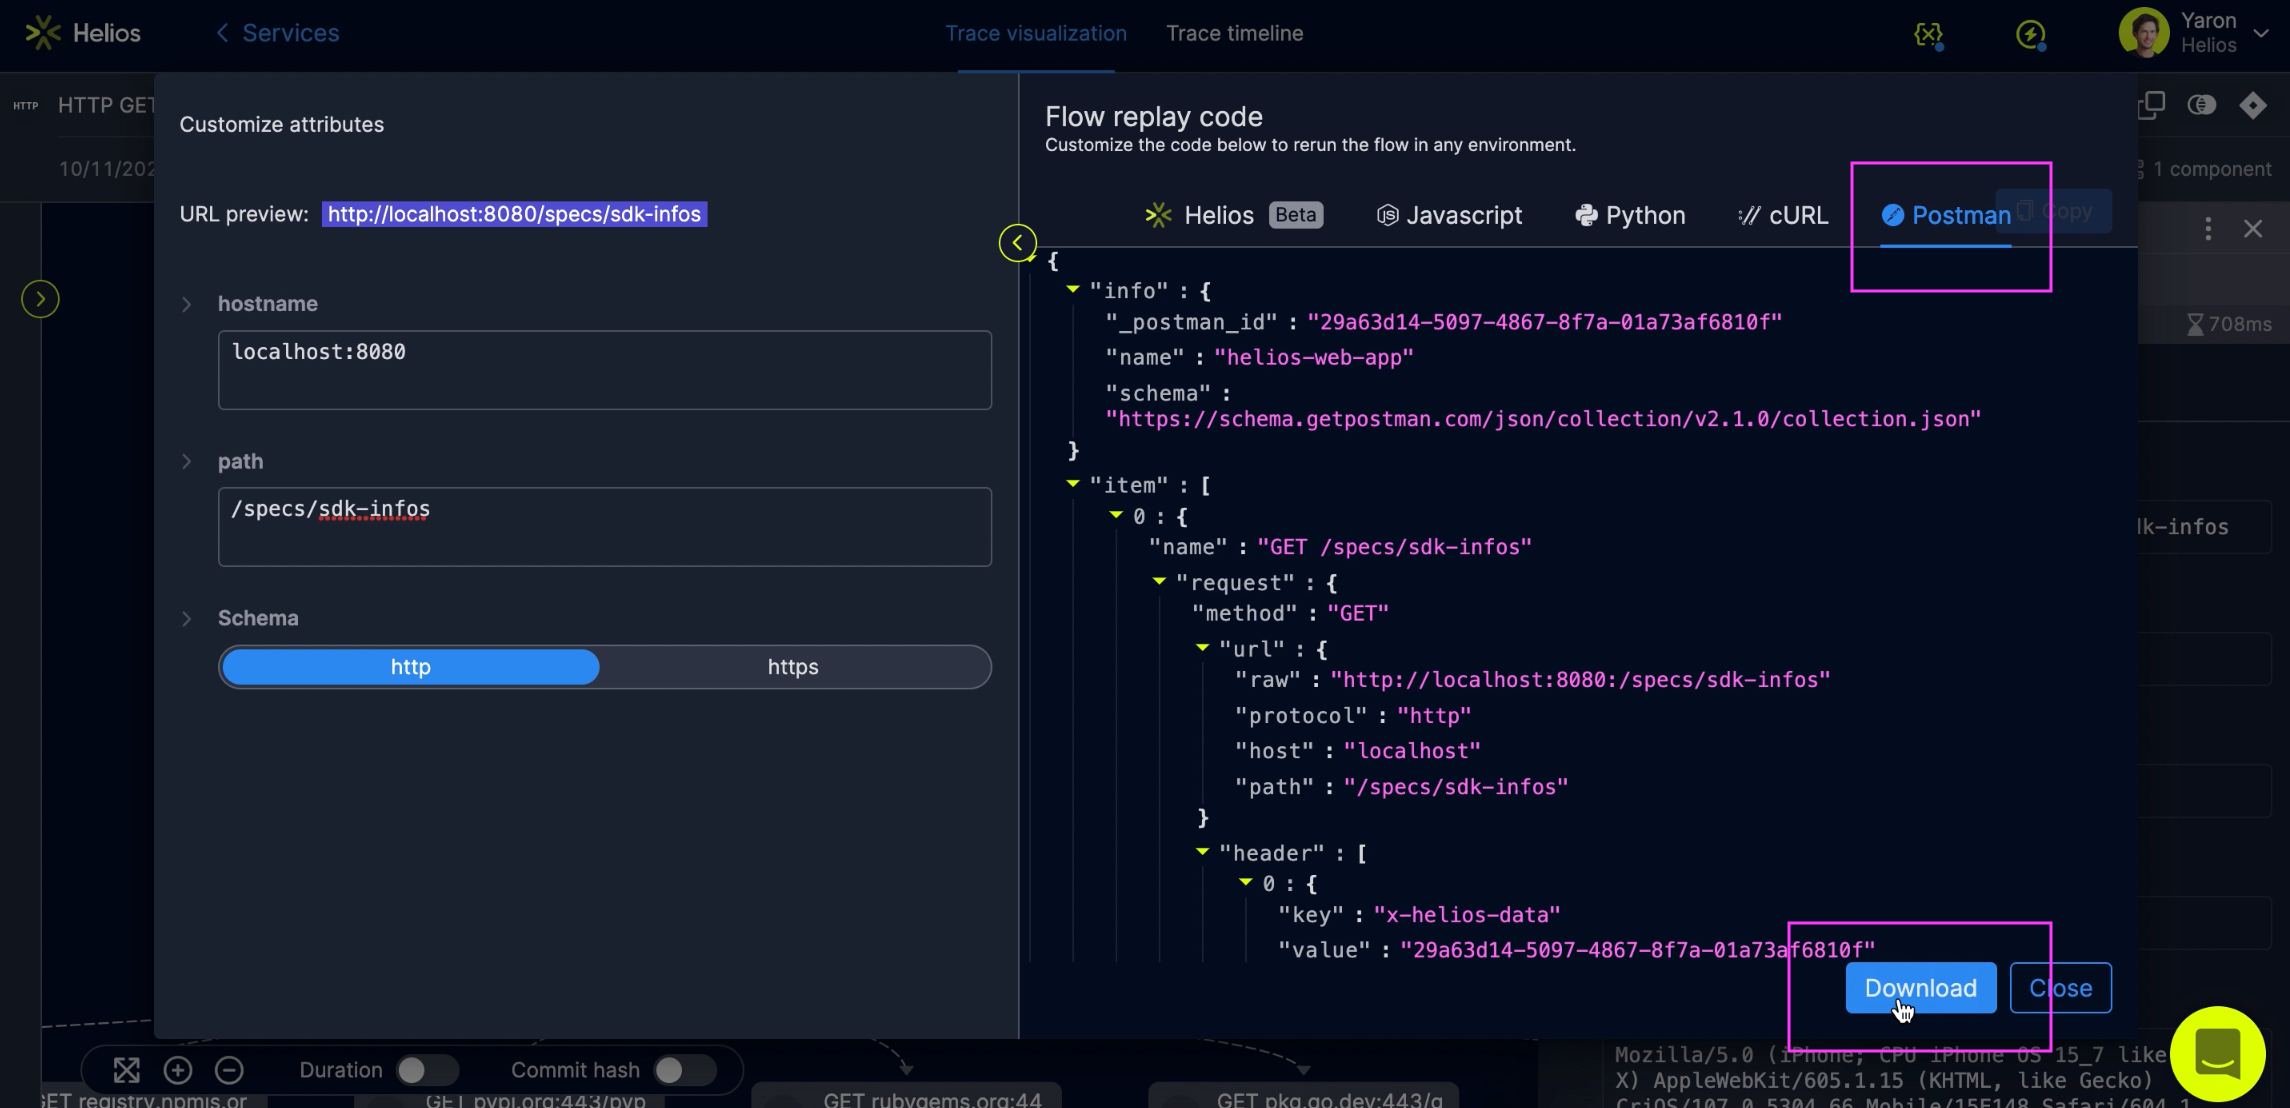The height and width of the screenshot is (1108, 2290).
Task: Turn on the Commit hash toggle
Action: (x=684, y=1070)
